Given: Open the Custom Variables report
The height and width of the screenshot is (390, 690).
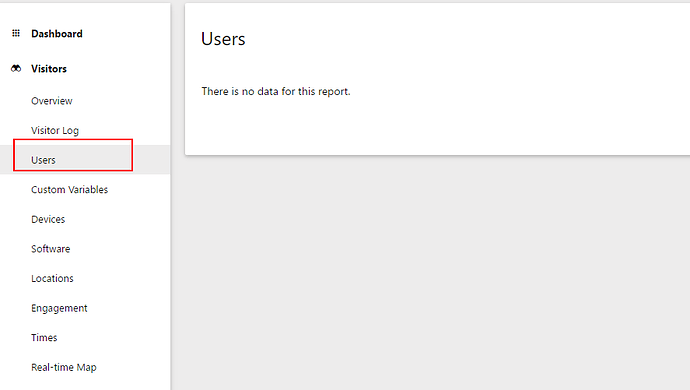Looking at the screenshot, I should coord(70,190).
